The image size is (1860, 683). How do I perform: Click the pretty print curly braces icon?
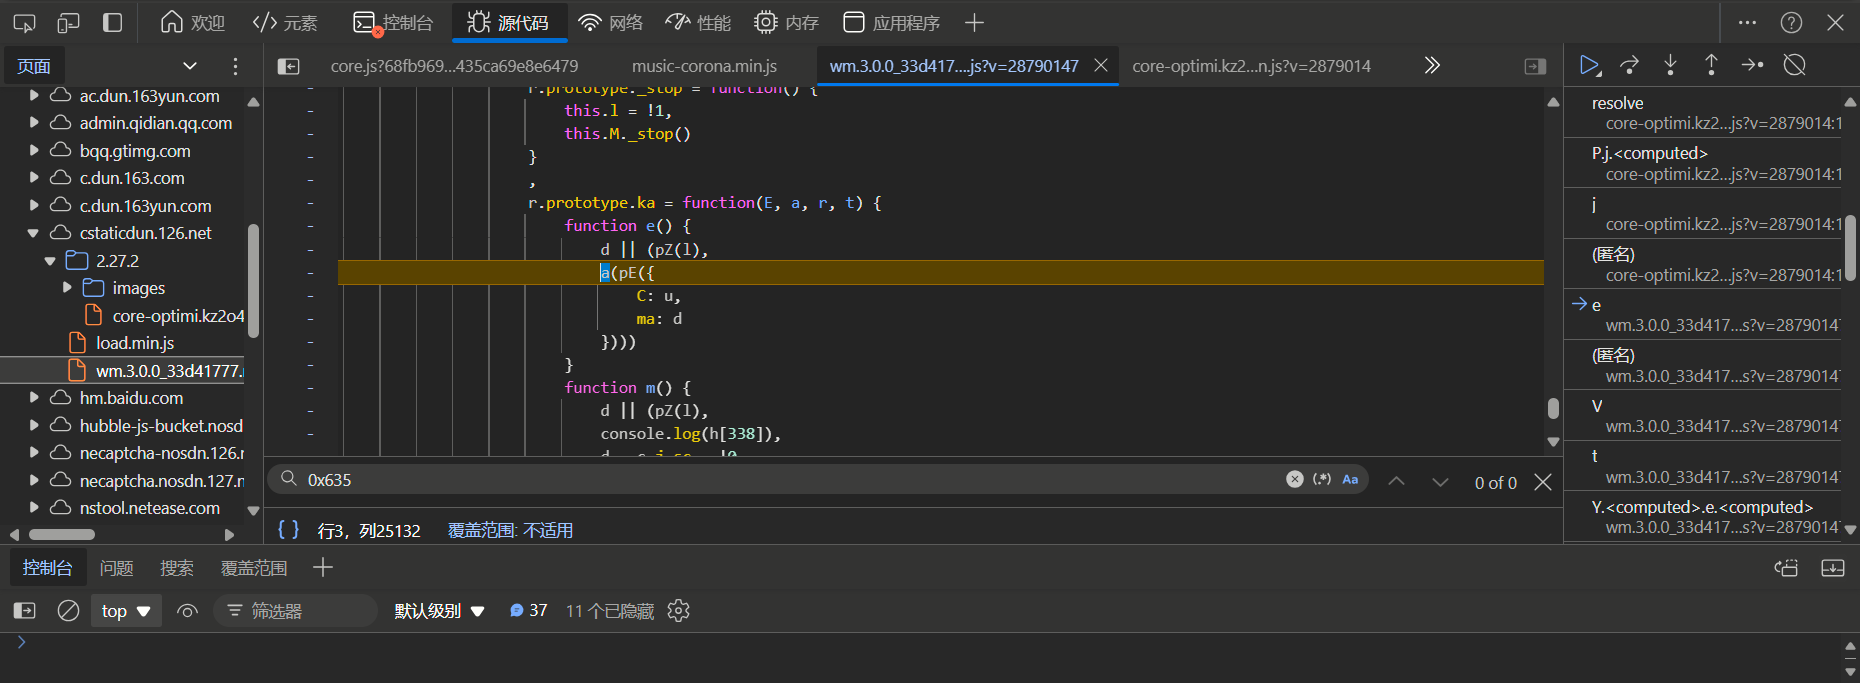[288, 530]
